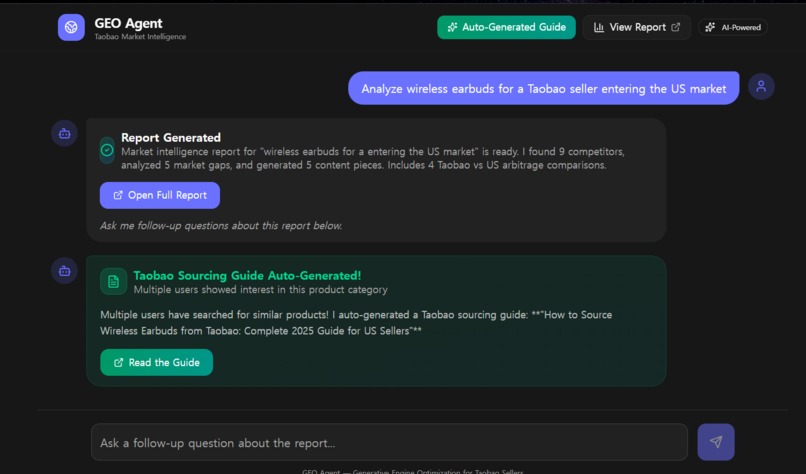This screenshot has height=474, width=806.
Task: Click the Report Generated heading
Action: (x=171, y=137)
